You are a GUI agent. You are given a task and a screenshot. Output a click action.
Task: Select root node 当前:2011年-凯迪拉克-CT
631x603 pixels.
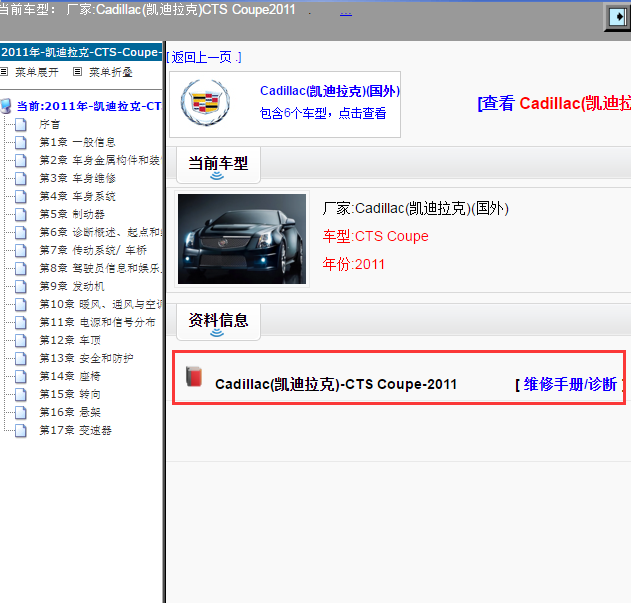[x=89, y=106]
